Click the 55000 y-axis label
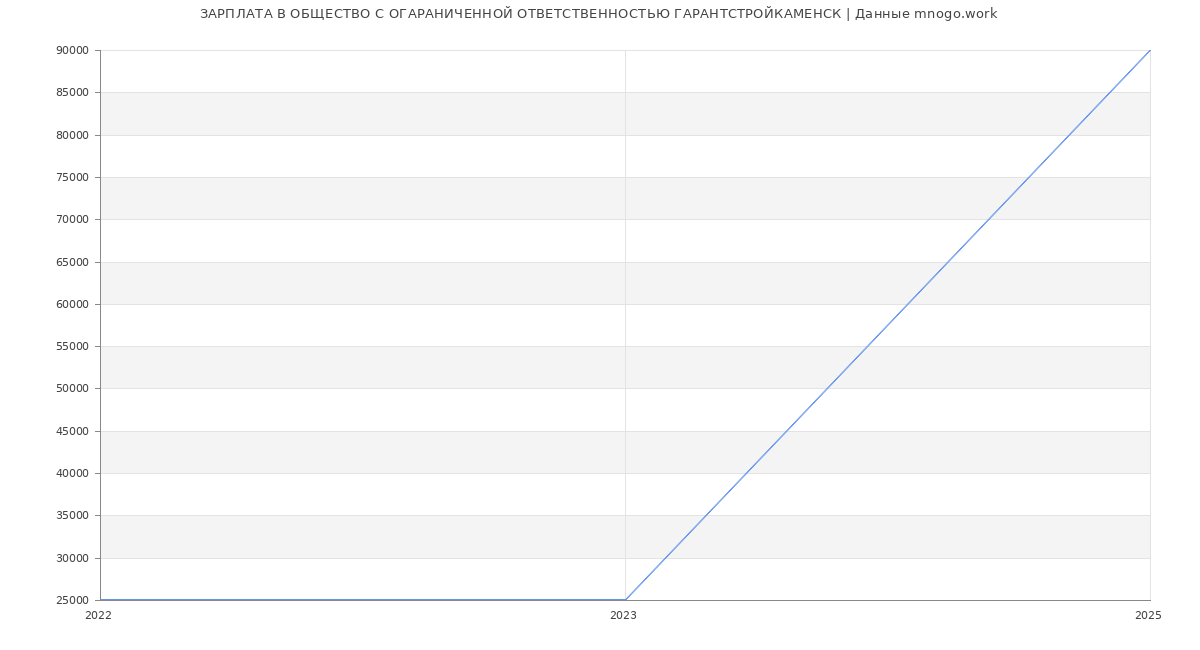The image size is (1200, 650). click(72, 347)
